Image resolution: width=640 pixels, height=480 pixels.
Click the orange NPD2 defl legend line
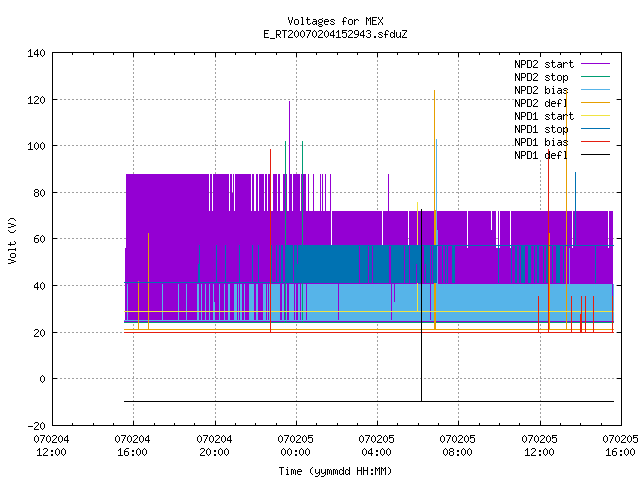coord(596,102)
